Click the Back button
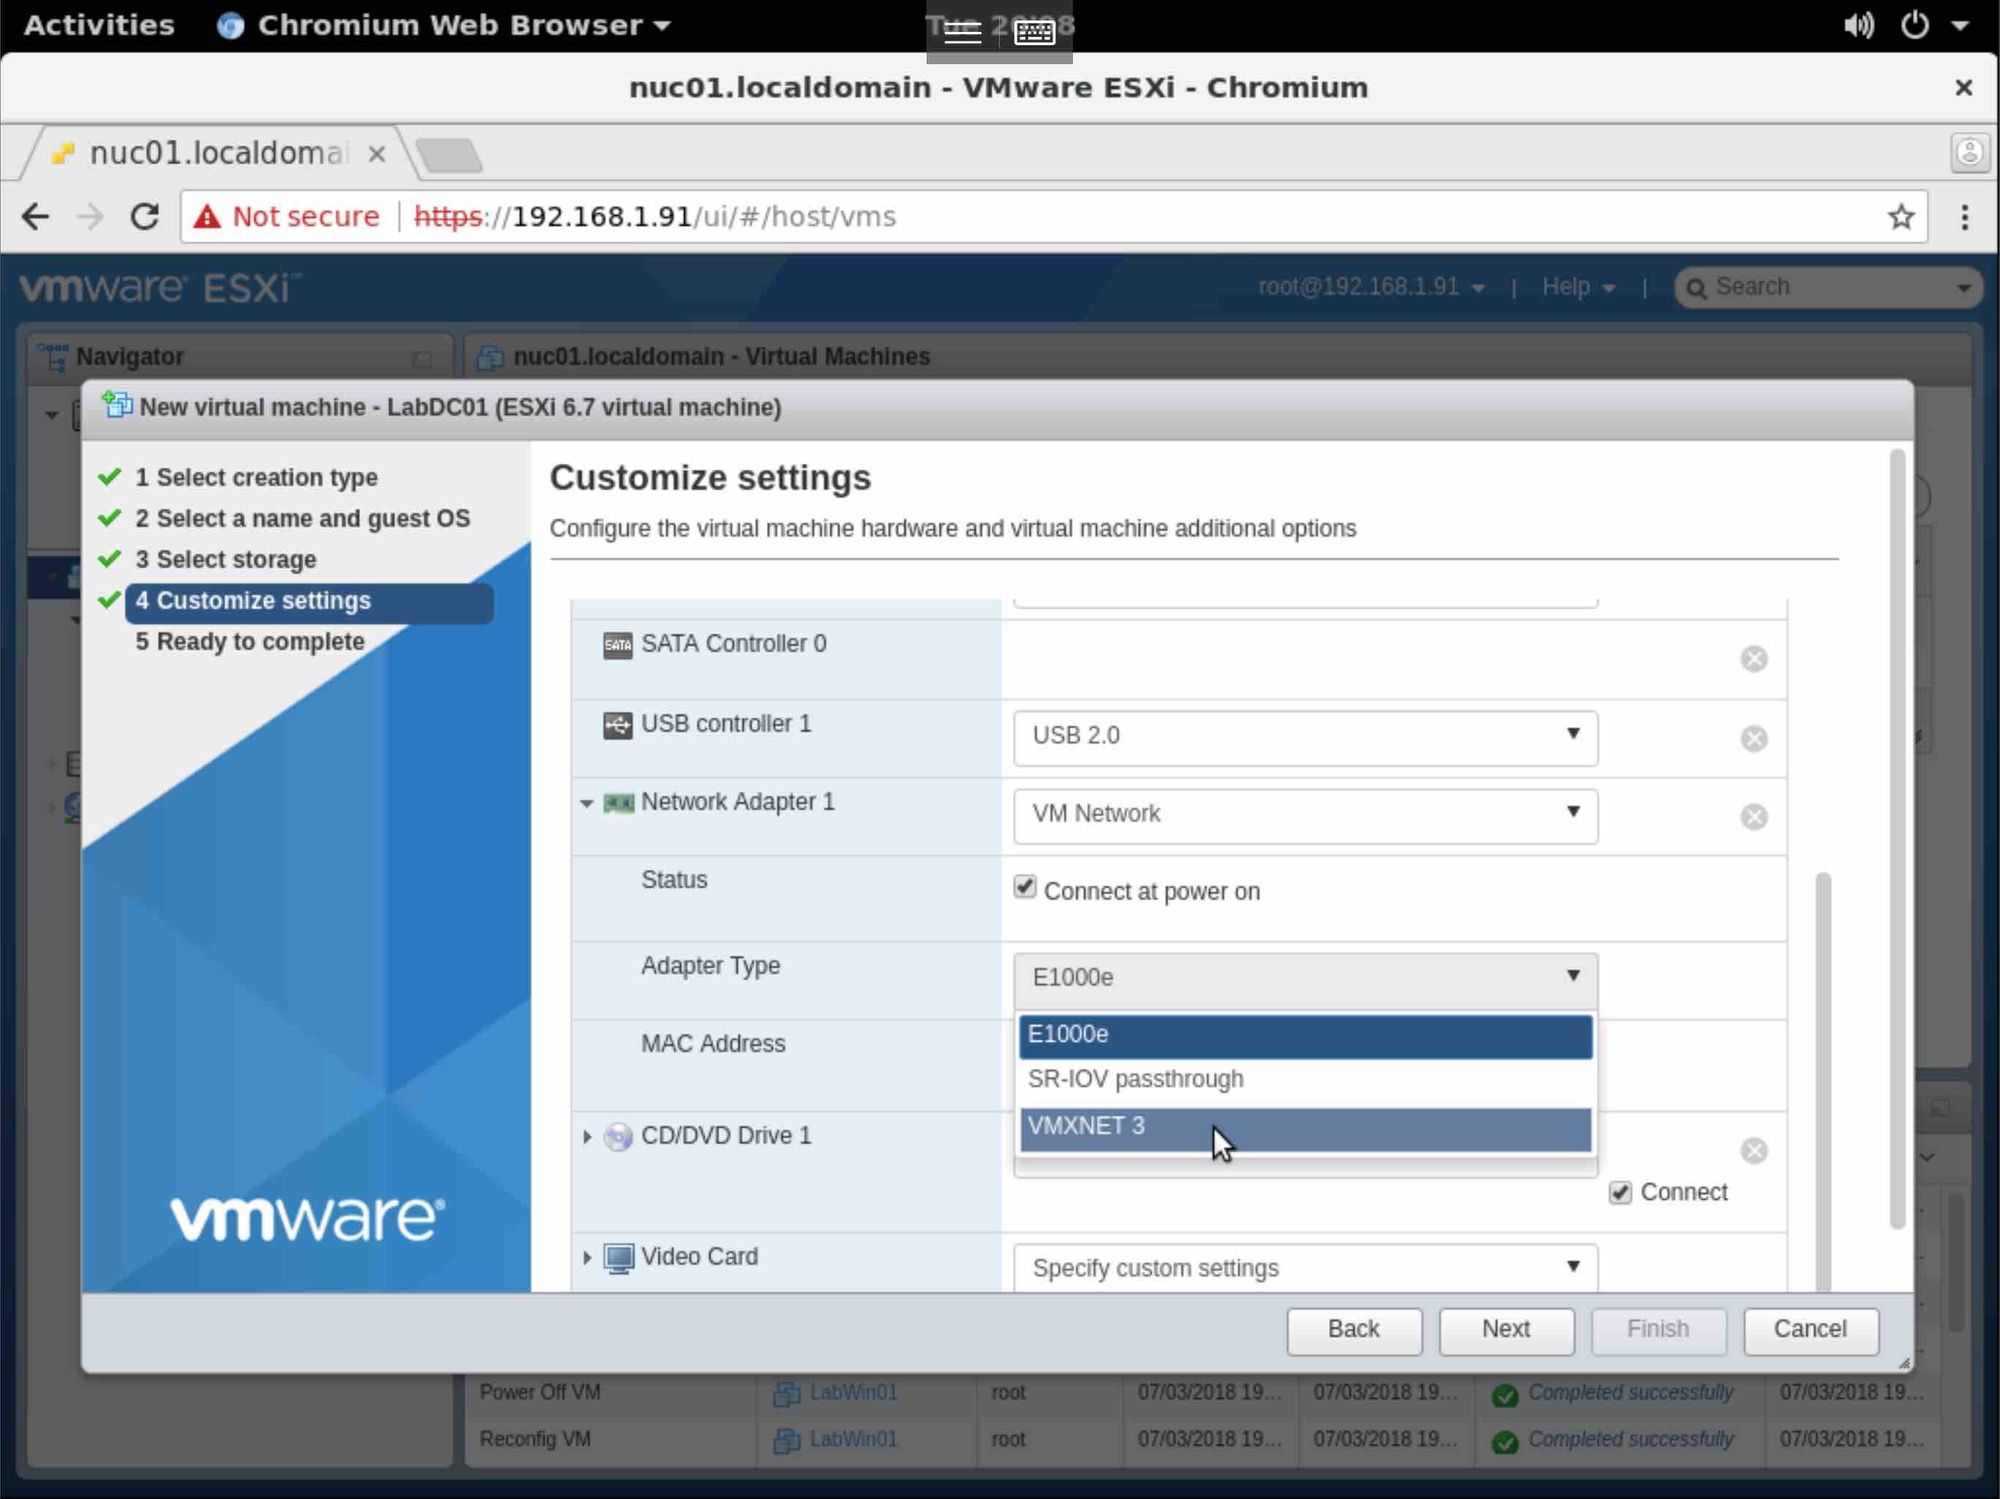 [1354, 1330]
